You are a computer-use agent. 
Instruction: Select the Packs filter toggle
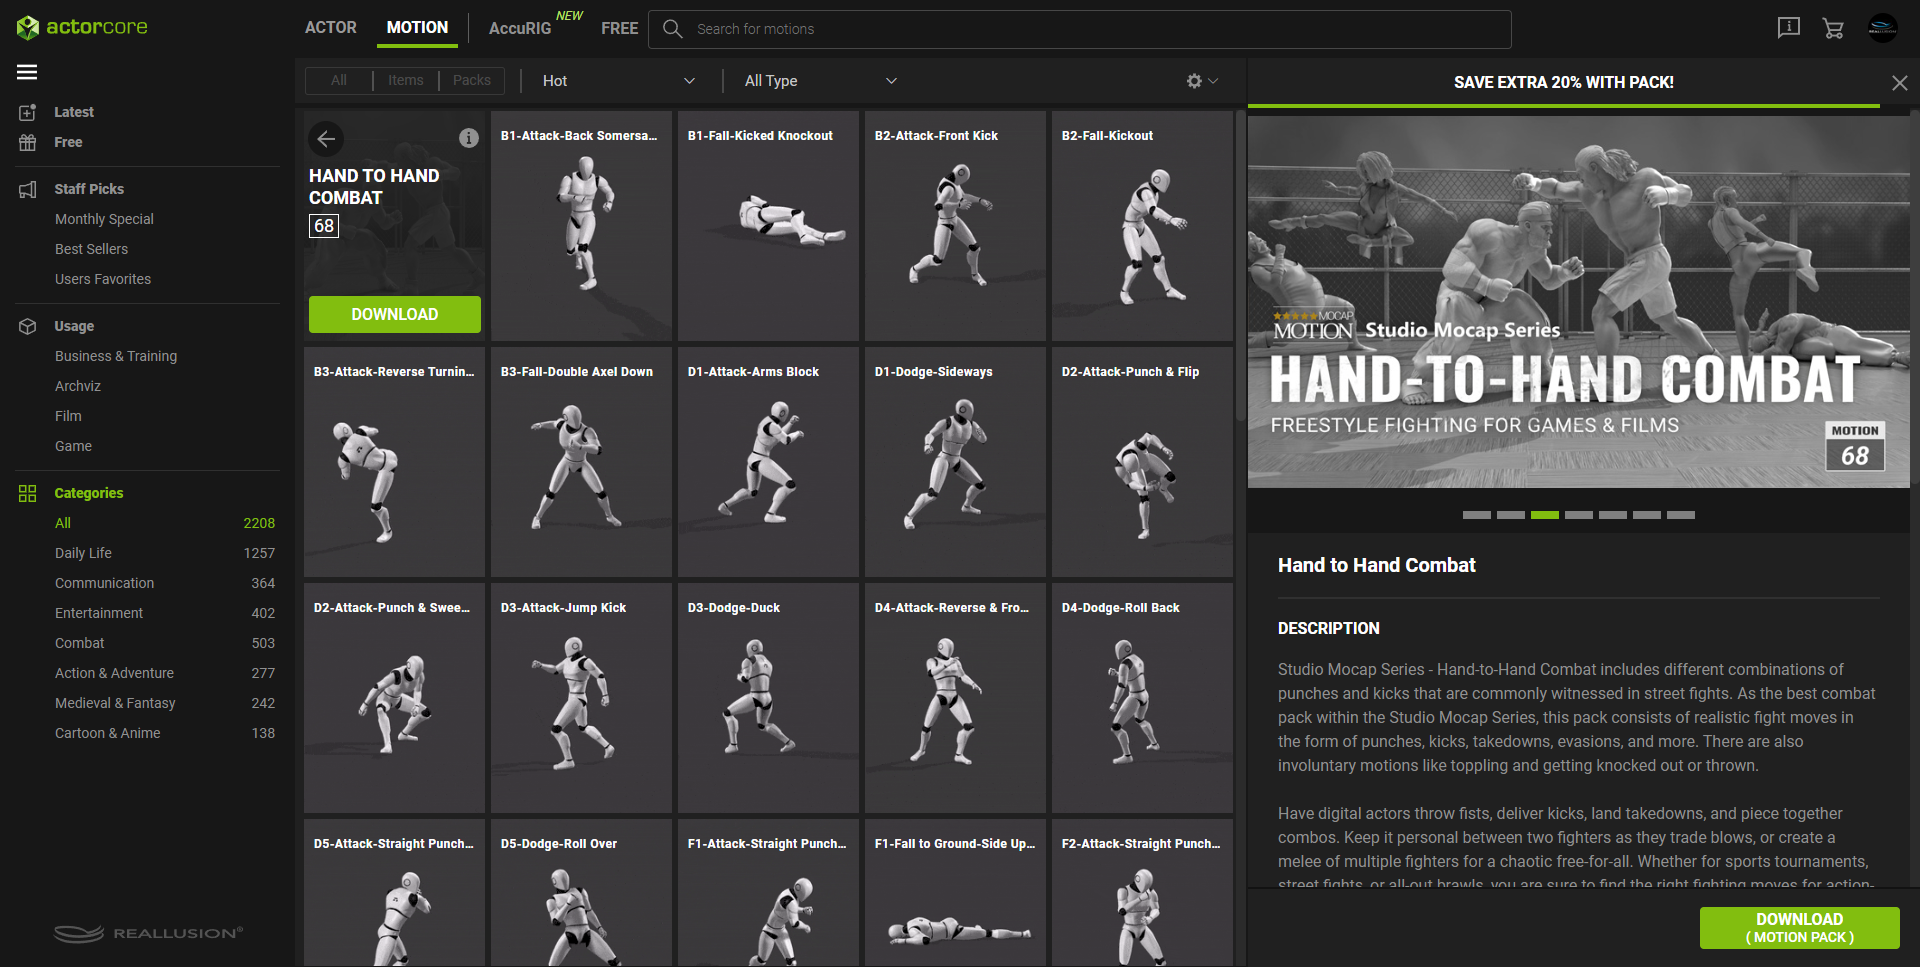(471, 81)
